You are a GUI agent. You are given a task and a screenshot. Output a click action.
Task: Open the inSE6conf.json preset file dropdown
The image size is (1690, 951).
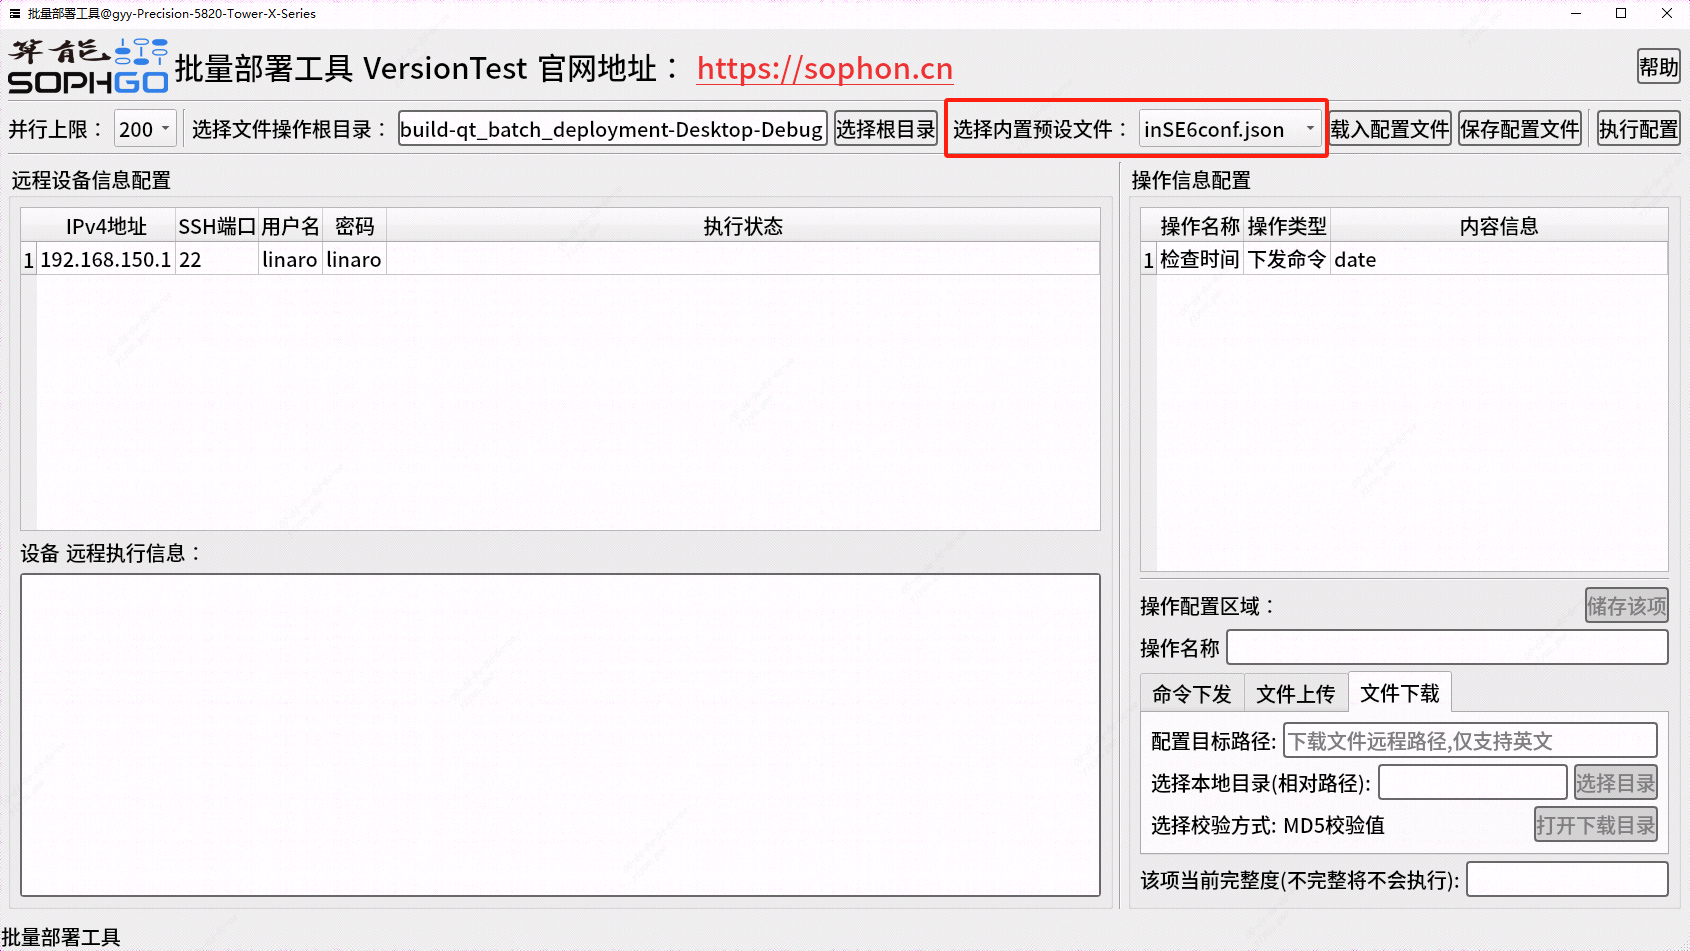tap(1230, 129)
